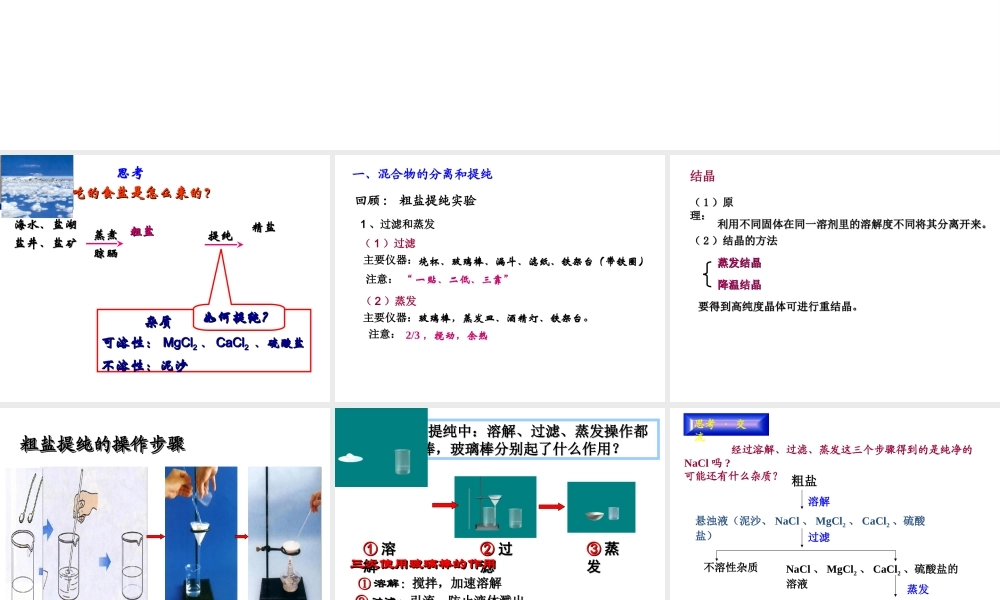Click the beaker dissolving illustration

[x=77, y=533]
